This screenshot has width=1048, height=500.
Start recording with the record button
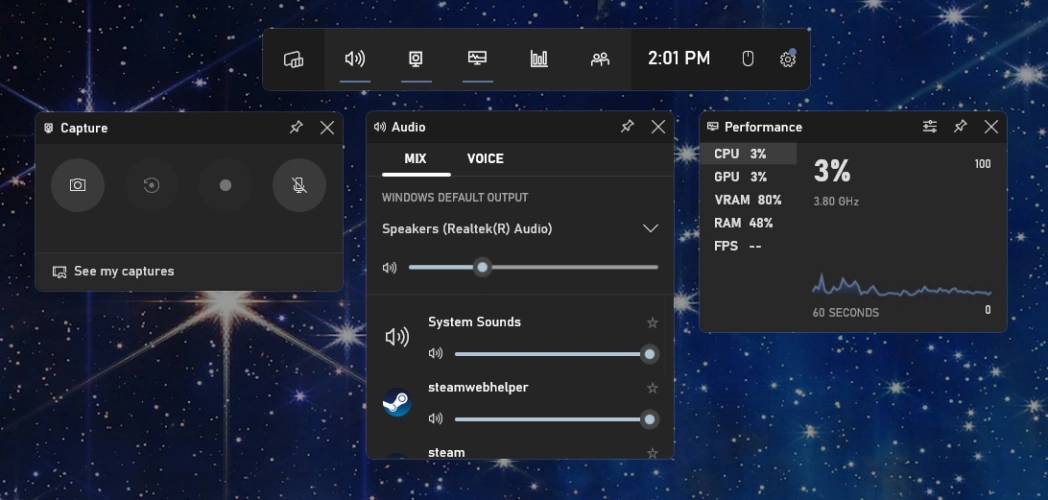(225, 185)
